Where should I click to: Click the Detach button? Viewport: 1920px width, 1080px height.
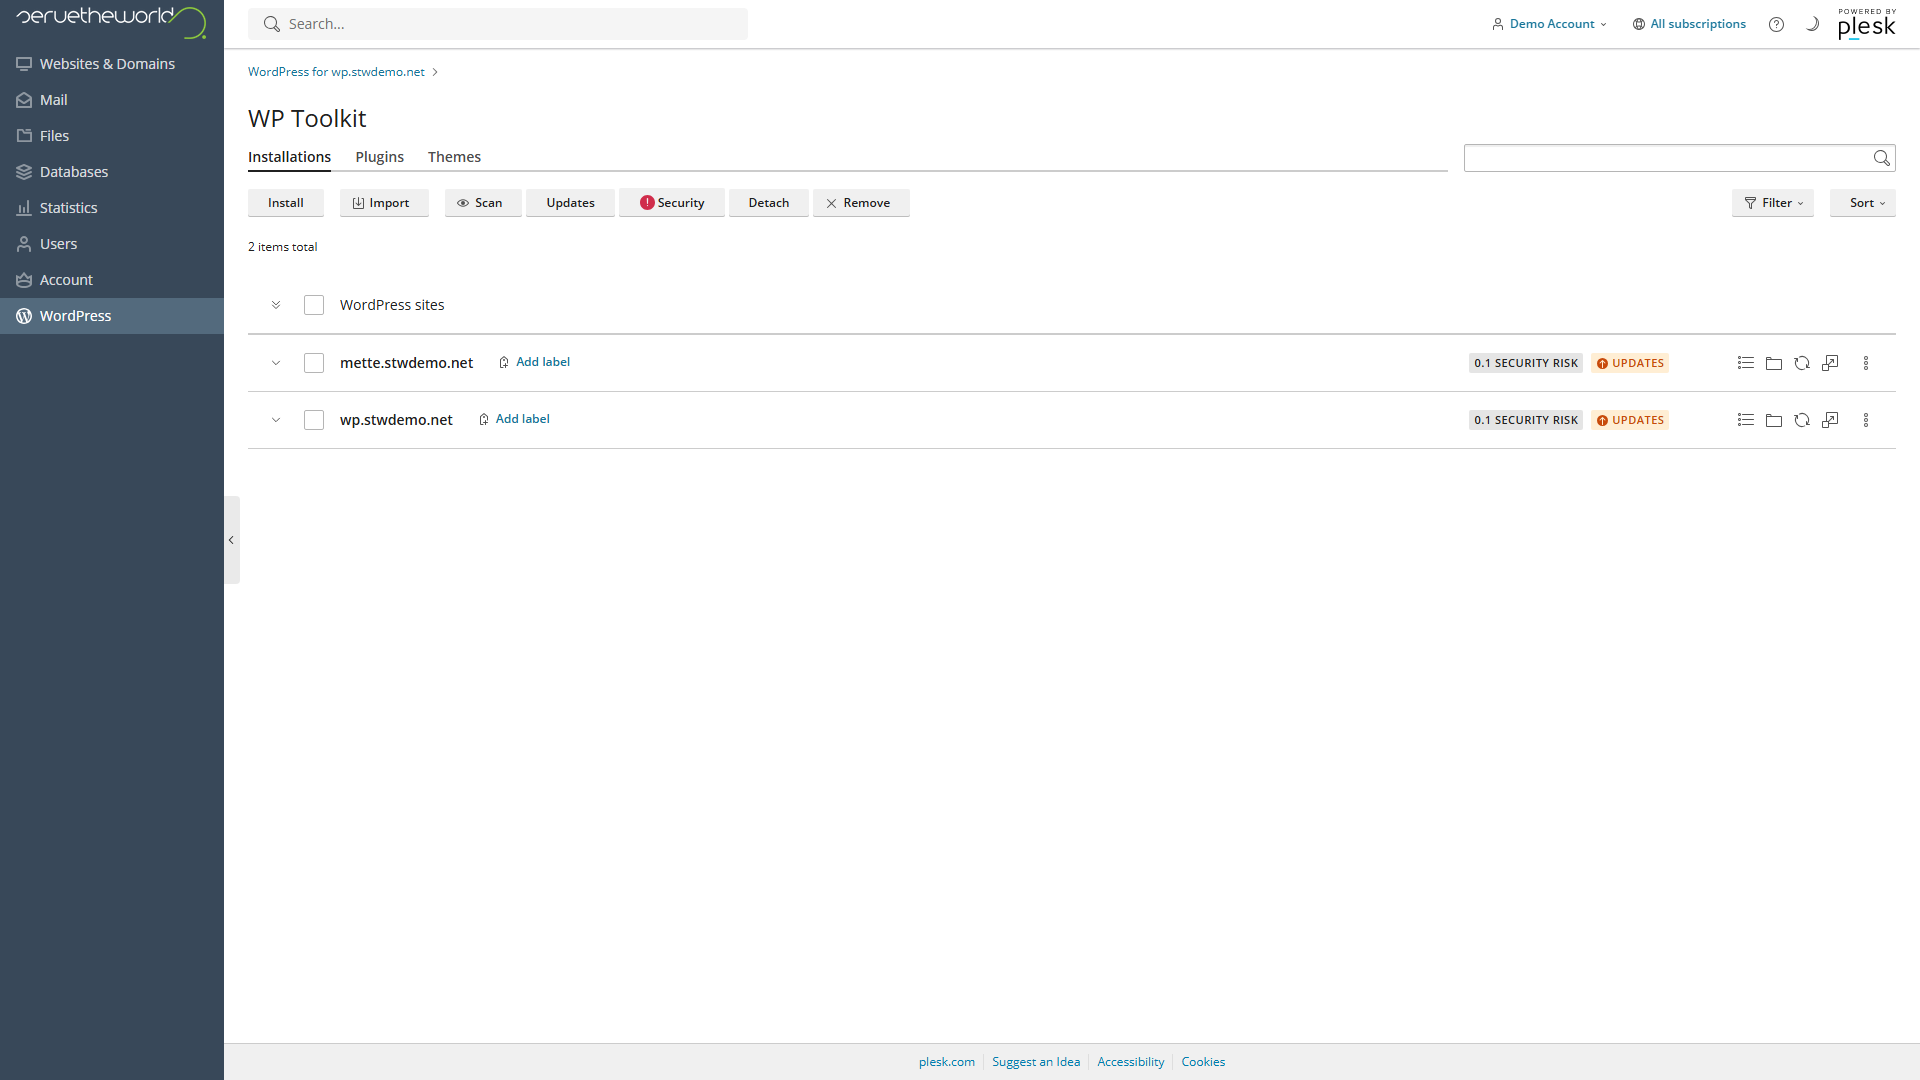click(769, 203)
